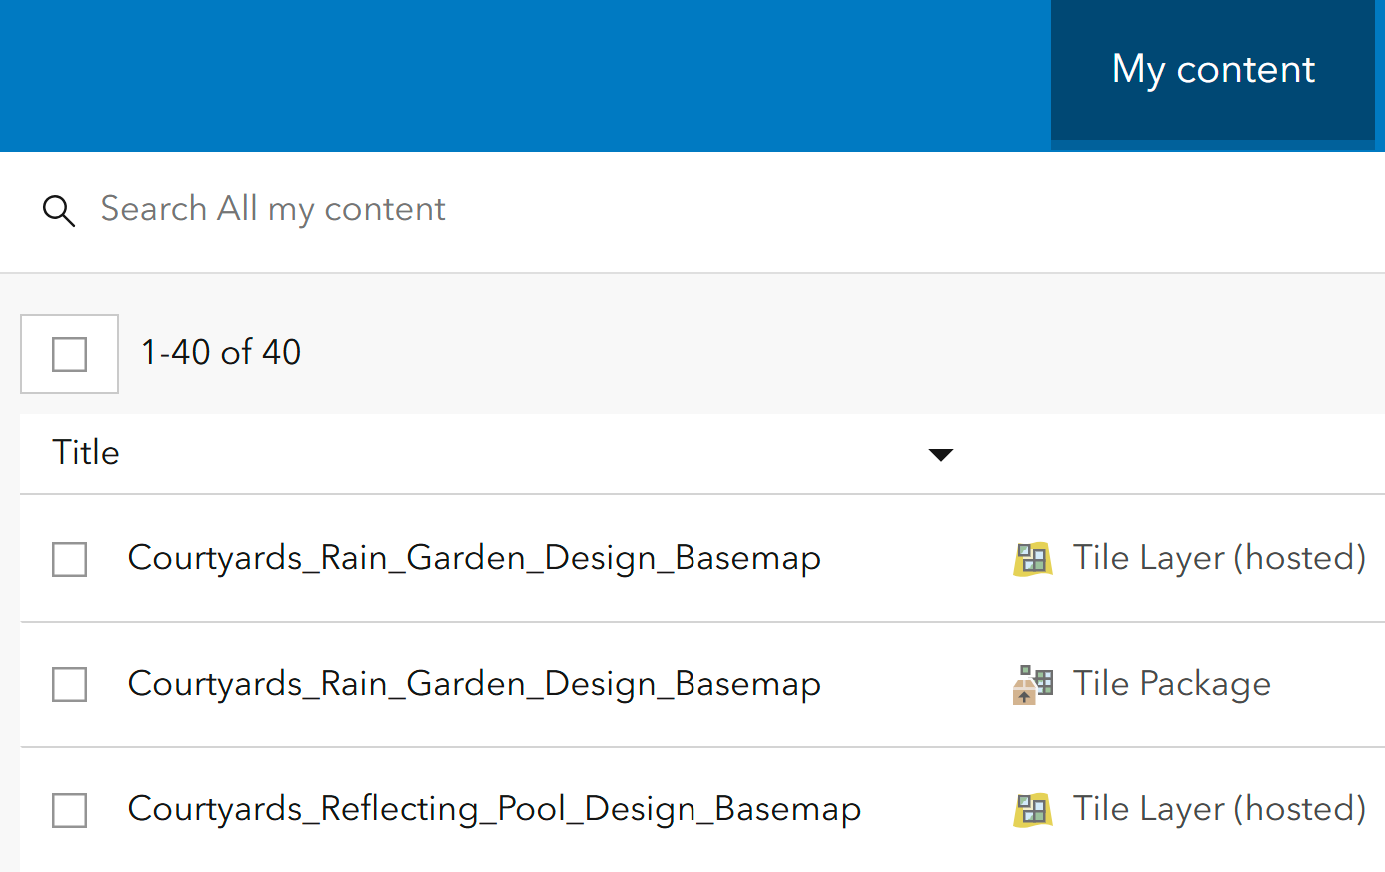The width and height of the screenshot is (1385, 872).
Task: Click the magnifying glass search icon
Action: (59, 211)
